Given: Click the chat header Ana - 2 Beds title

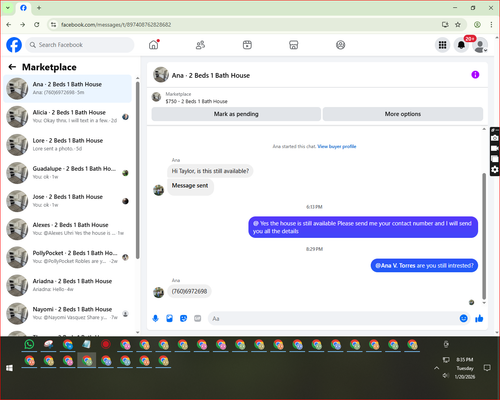Looking at the screenshot, I should tap(211, 75).
